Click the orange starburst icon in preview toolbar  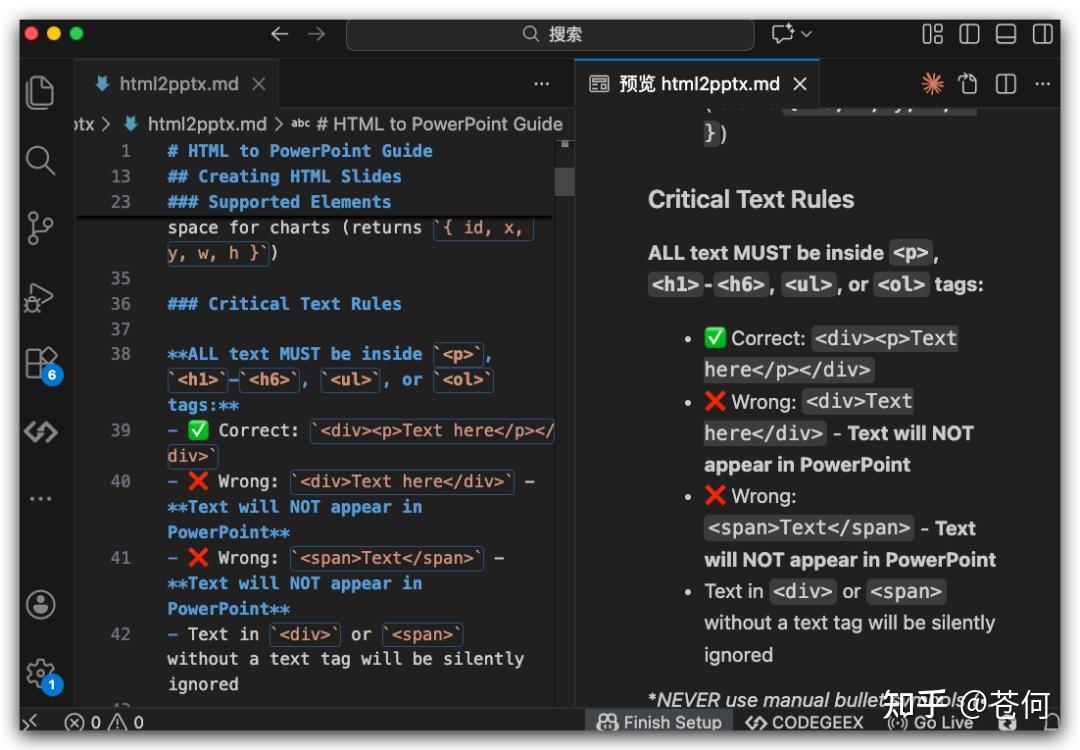932,84
